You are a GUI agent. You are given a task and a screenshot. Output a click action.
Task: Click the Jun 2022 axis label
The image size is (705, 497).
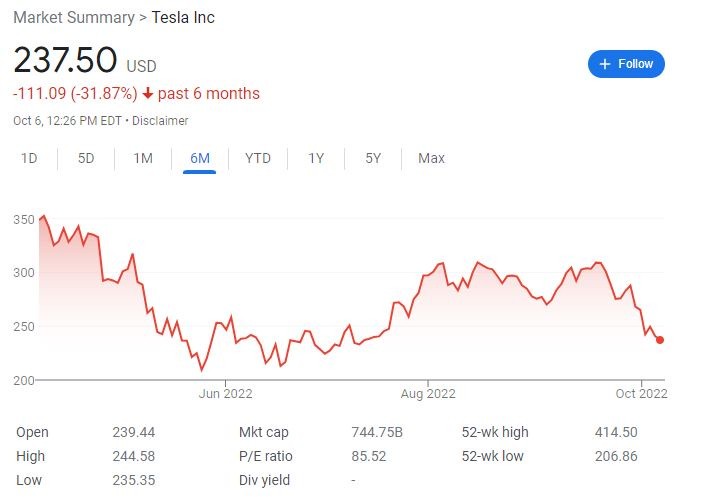click(226, 394)
